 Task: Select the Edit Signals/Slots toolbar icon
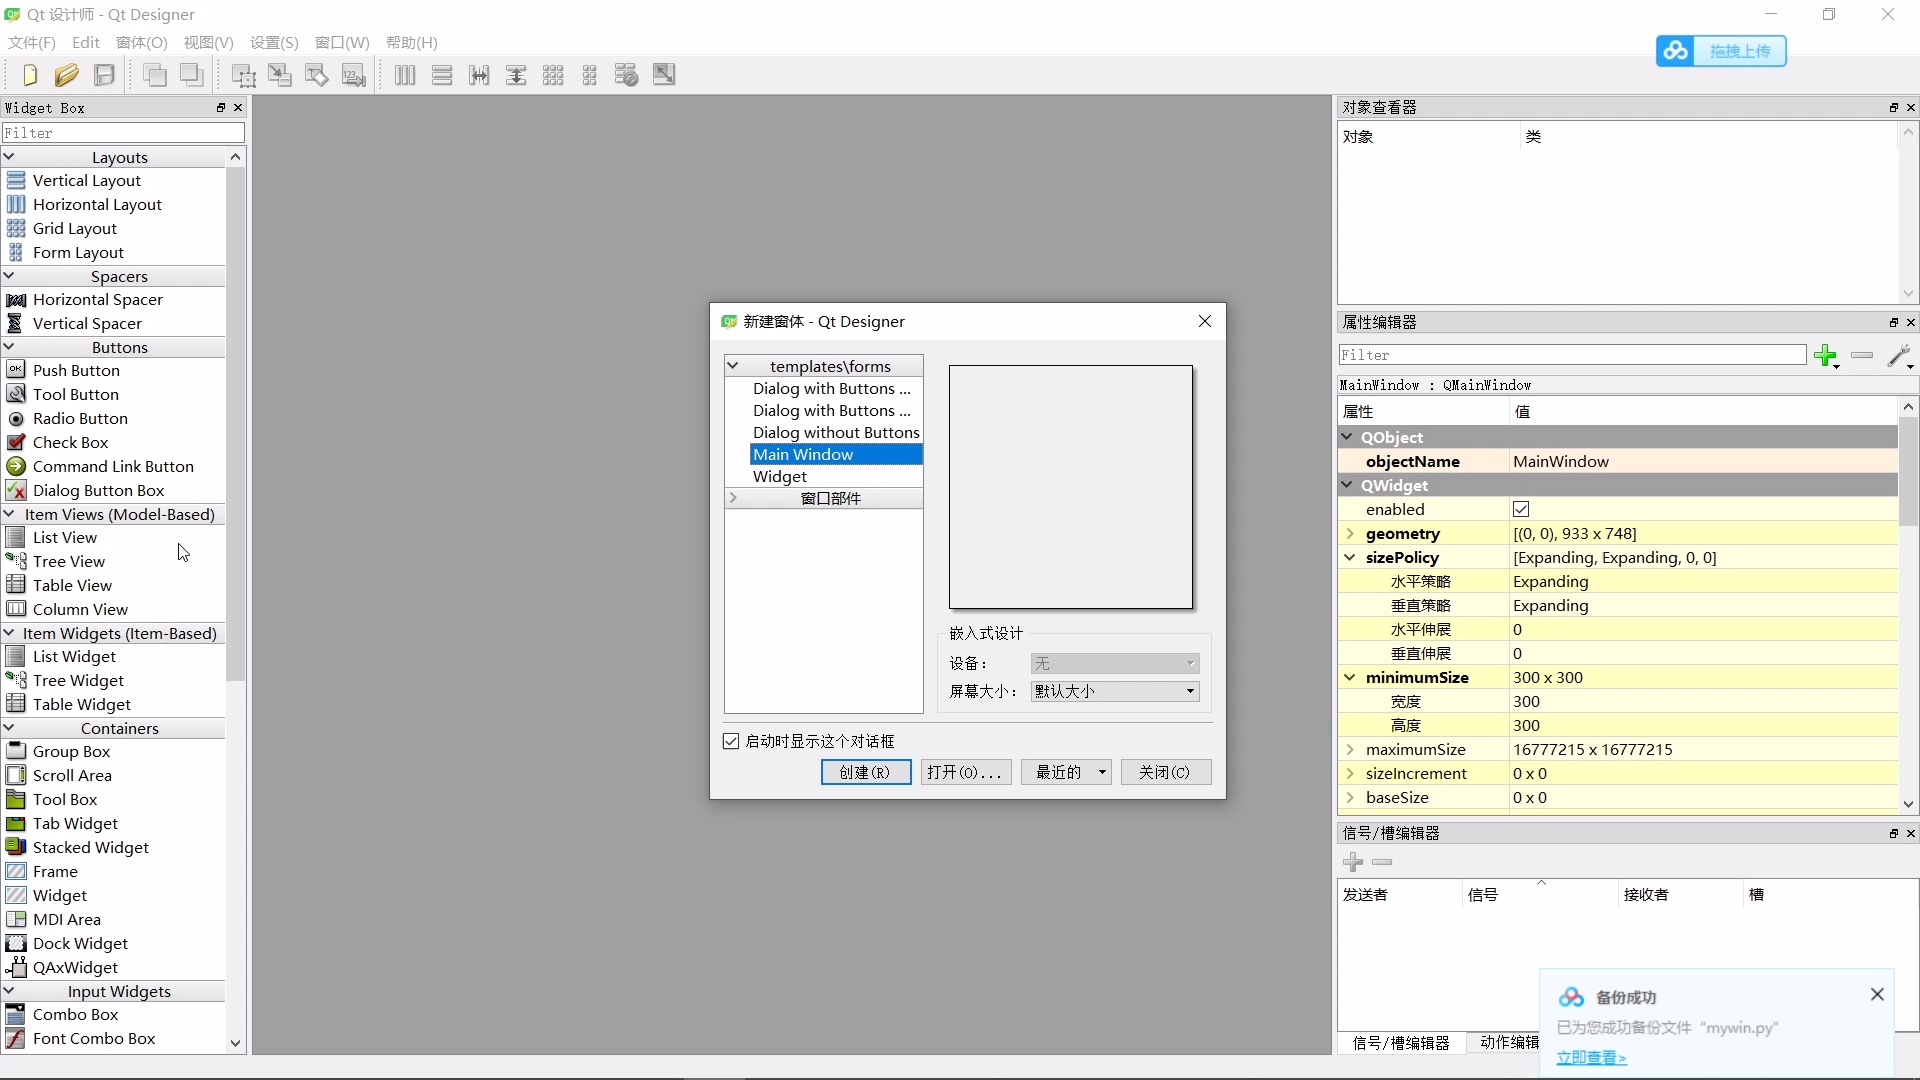(280, 75)
